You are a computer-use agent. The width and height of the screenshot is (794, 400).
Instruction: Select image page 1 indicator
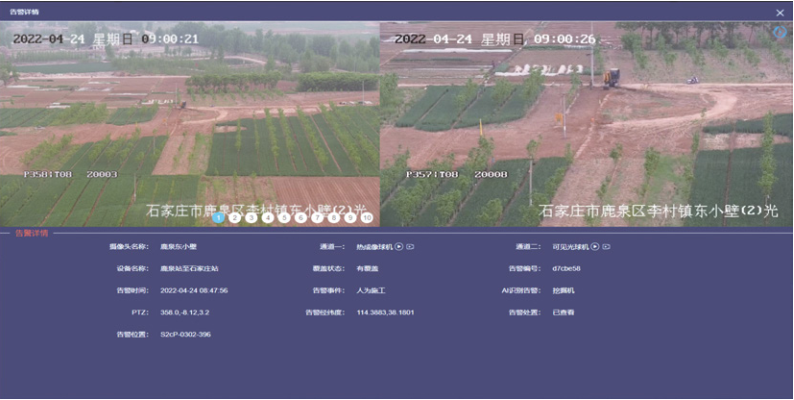tap(218, 217)
